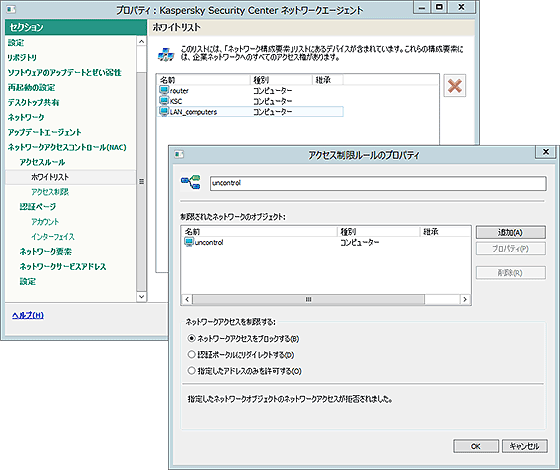
Task: Select 設定 under NAC at bottom of tree
Action: (28, 282)
